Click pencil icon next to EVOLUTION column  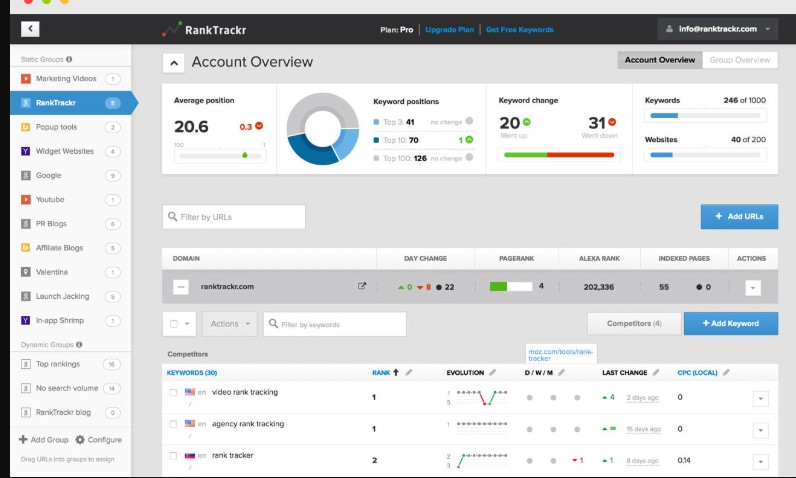tap(492, 372)
